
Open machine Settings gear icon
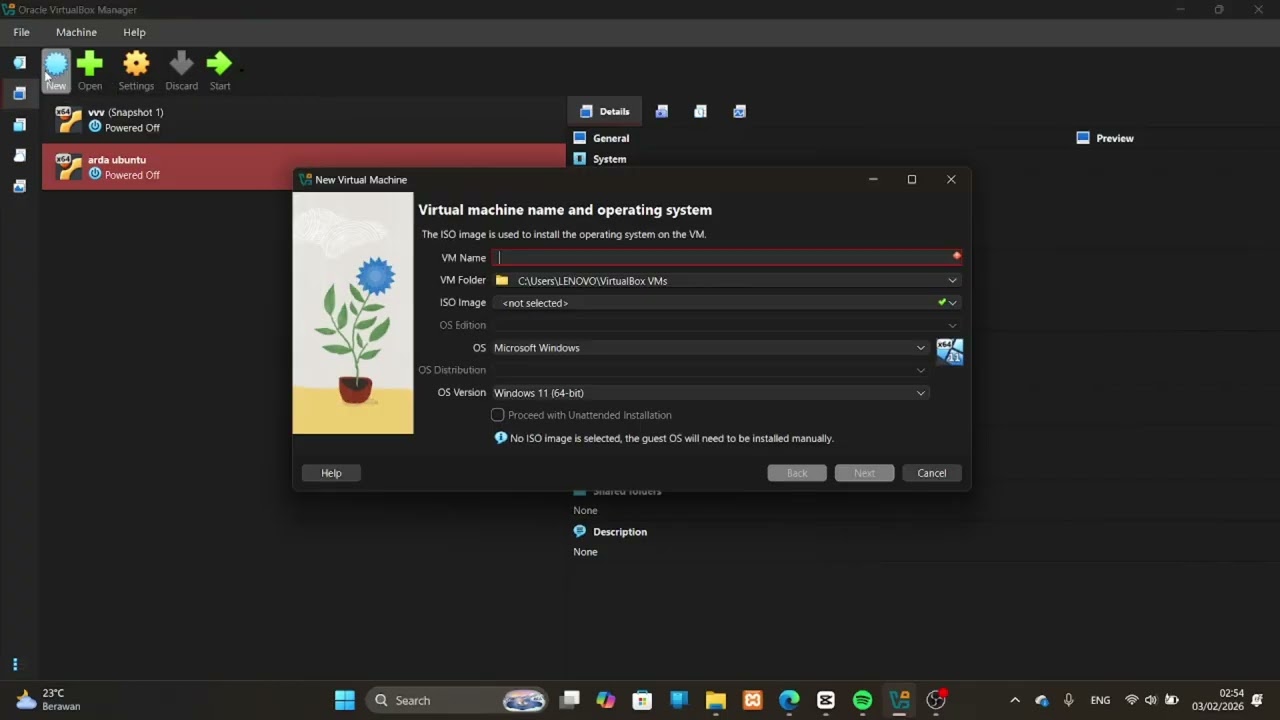(136, 71)
